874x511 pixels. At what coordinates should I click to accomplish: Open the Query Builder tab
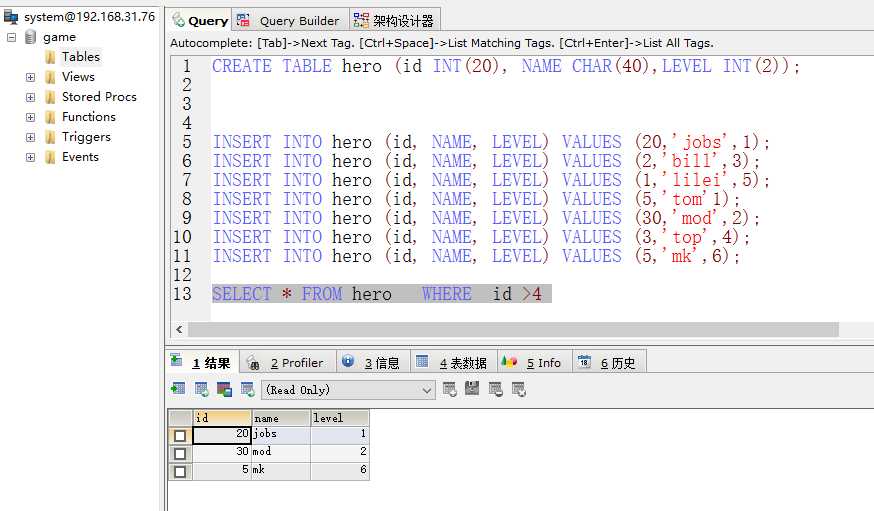click(290, 21)
